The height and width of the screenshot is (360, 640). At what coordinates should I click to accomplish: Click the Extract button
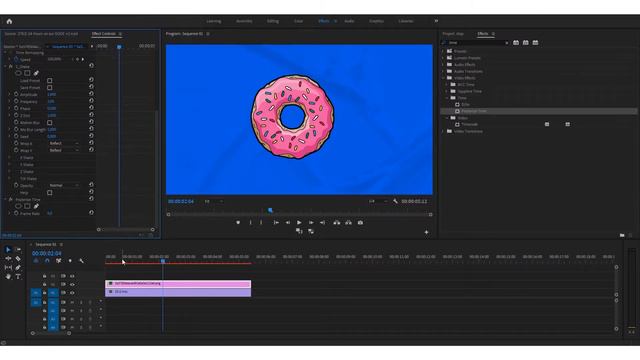[348, 222]
